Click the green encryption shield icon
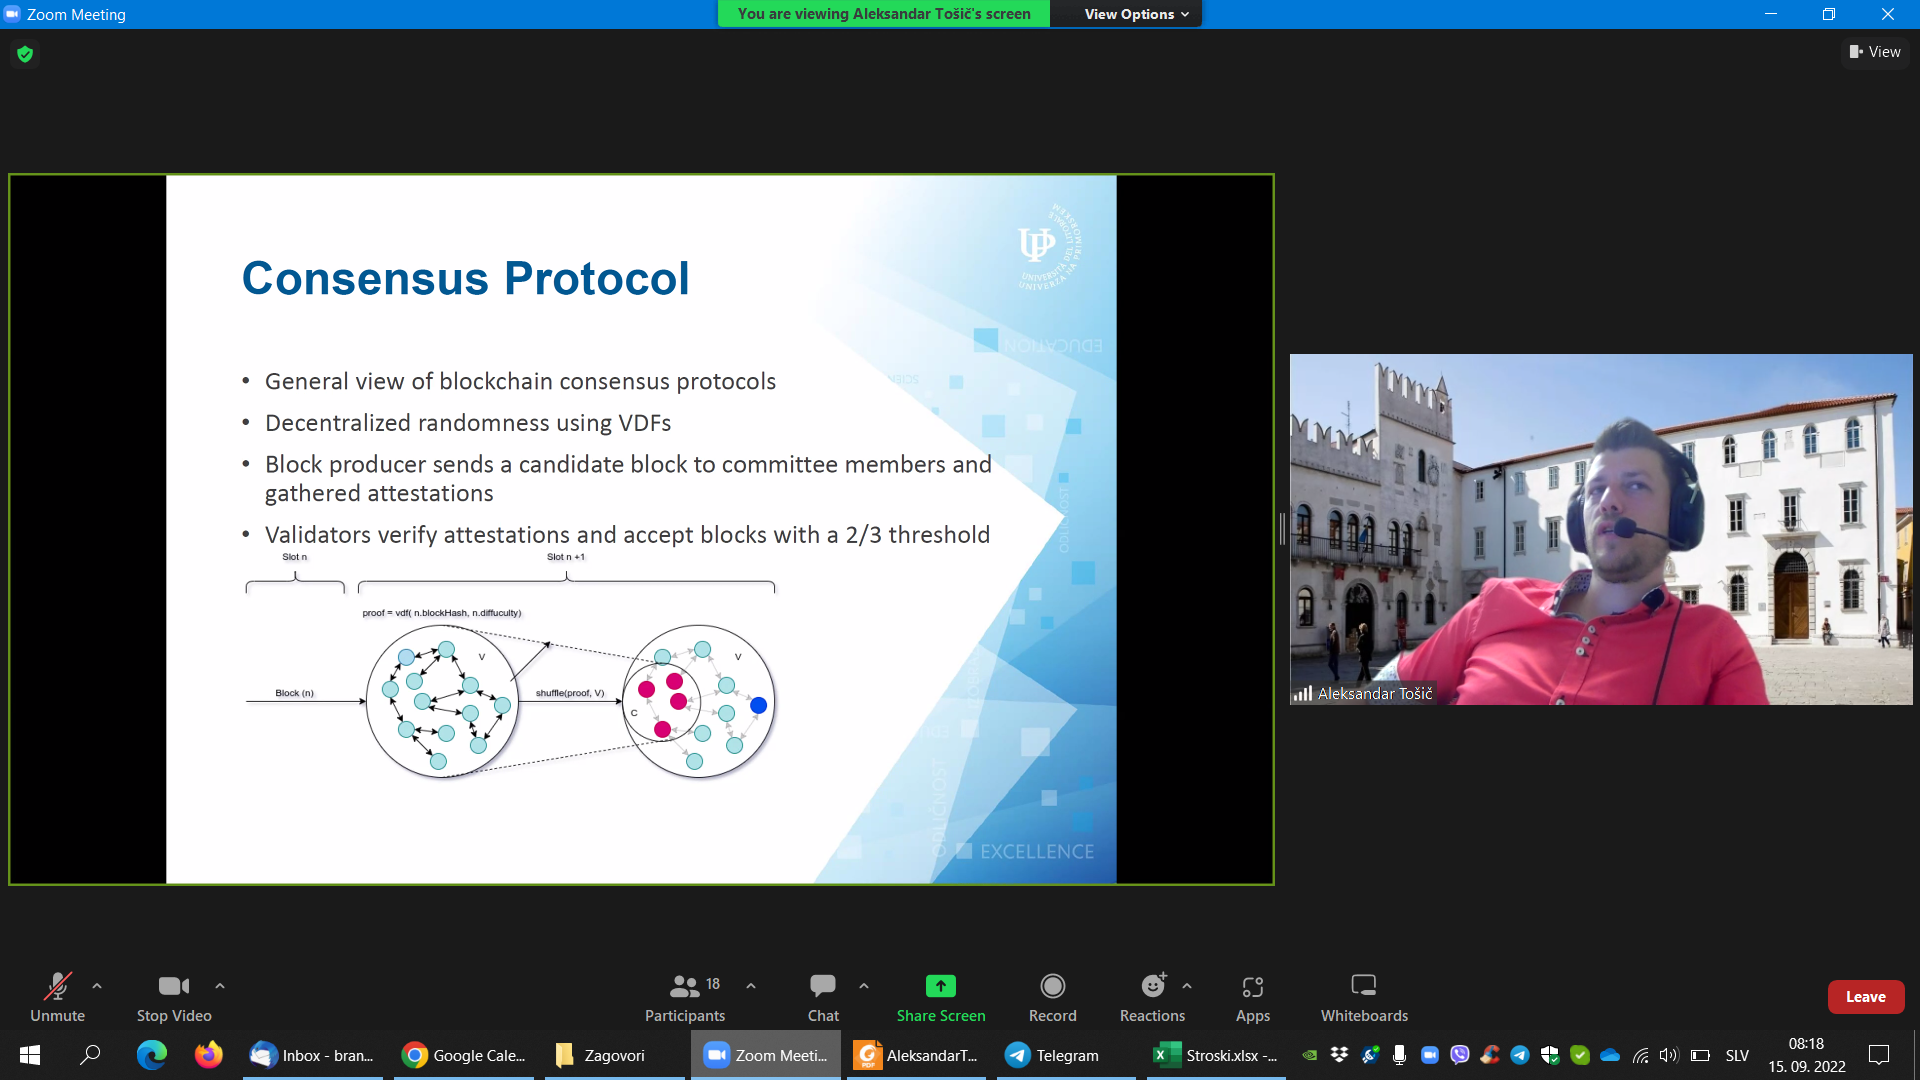This screenshot has height=1080, width=1920. pyautogui.click(x=25, y=54)
